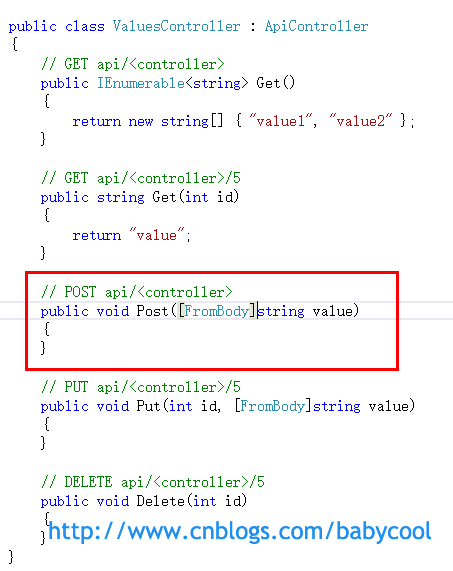453x571 pixels.
Task: Click the POST api/<controller> comment
Action: pos(137,292)
